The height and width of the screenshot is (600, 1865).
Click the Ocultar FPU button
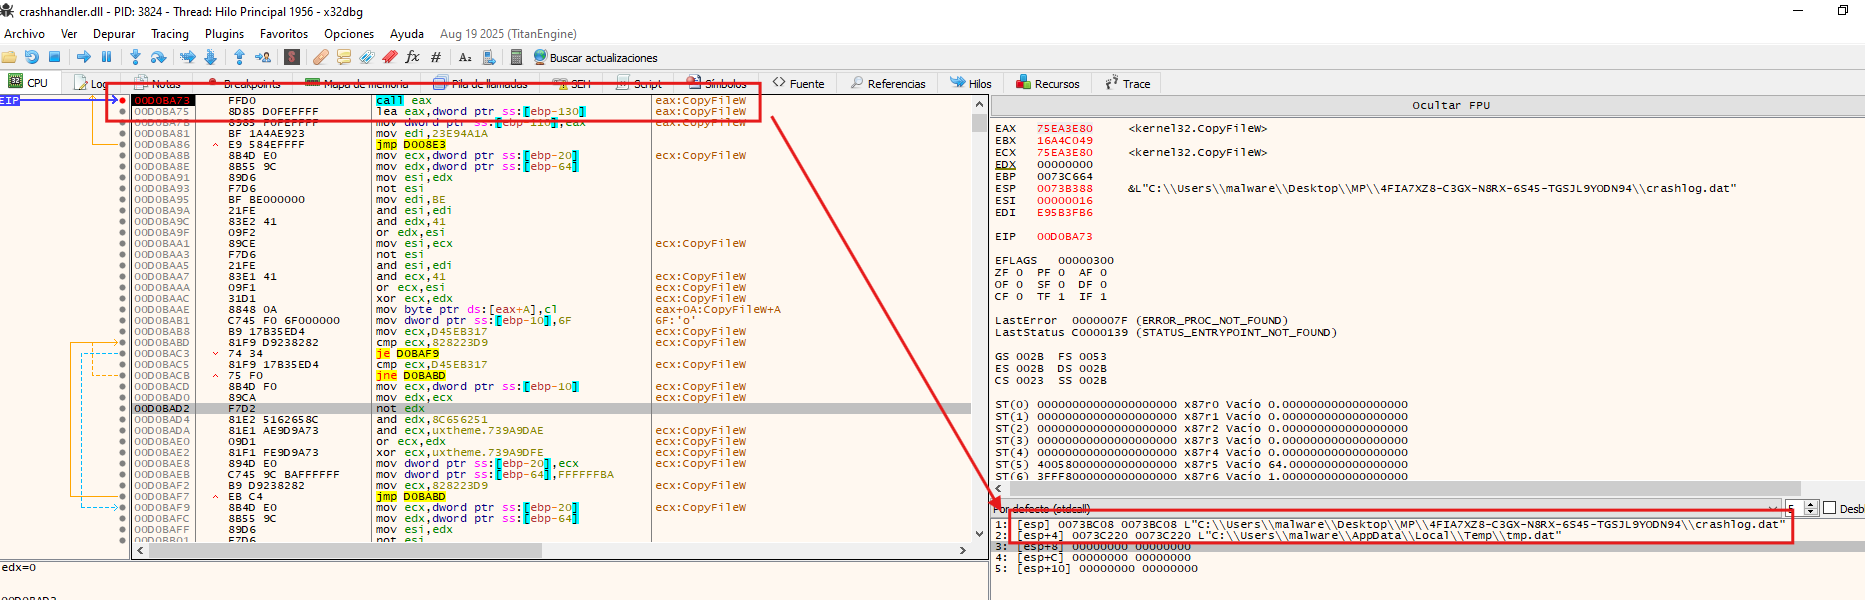click(1450, 105)
